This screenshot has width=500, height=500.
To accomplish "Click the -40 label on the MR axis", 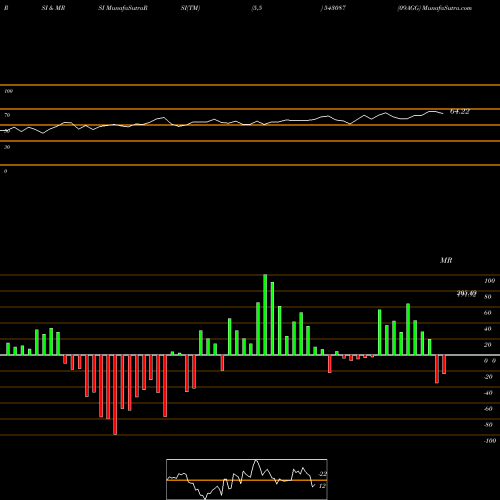I will [488, 393].
